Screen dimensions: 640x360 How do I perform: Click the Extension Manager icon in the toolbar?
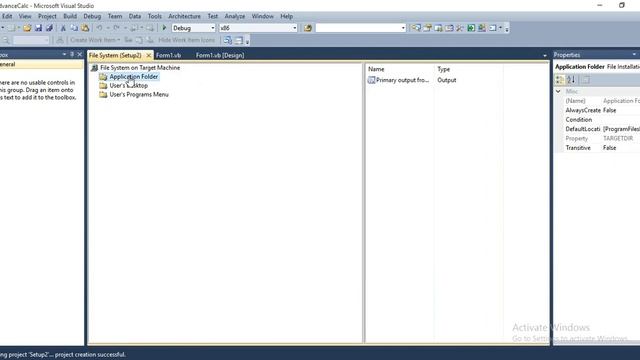[482, 28]
